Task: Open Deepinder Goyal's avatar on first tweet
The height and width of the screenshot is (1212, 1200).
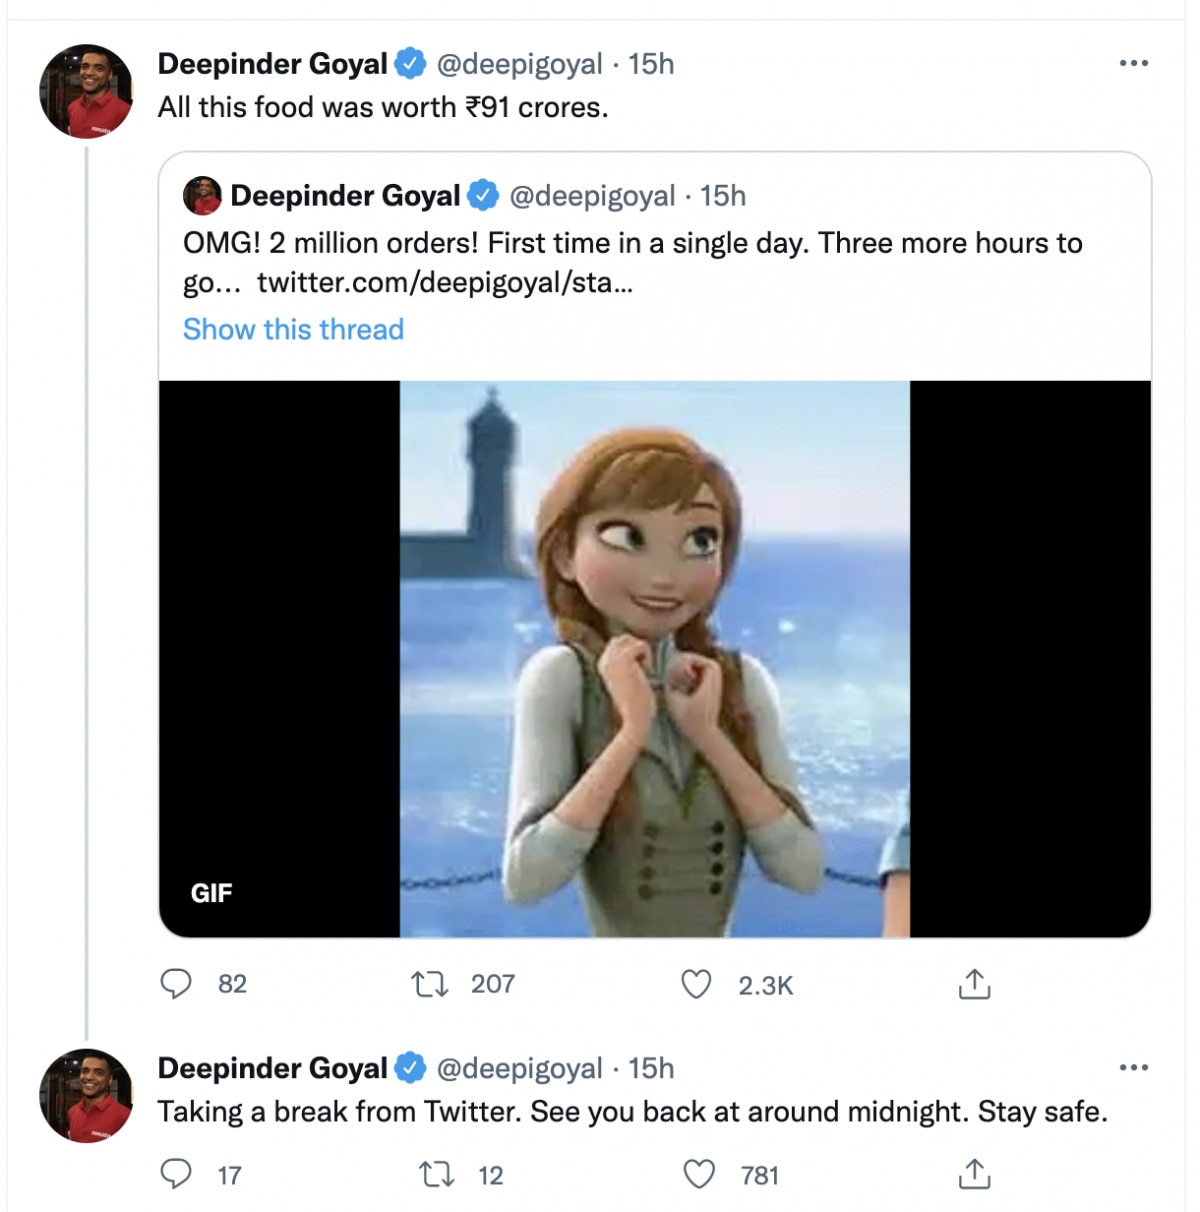Action: click(x=86, y=91)
